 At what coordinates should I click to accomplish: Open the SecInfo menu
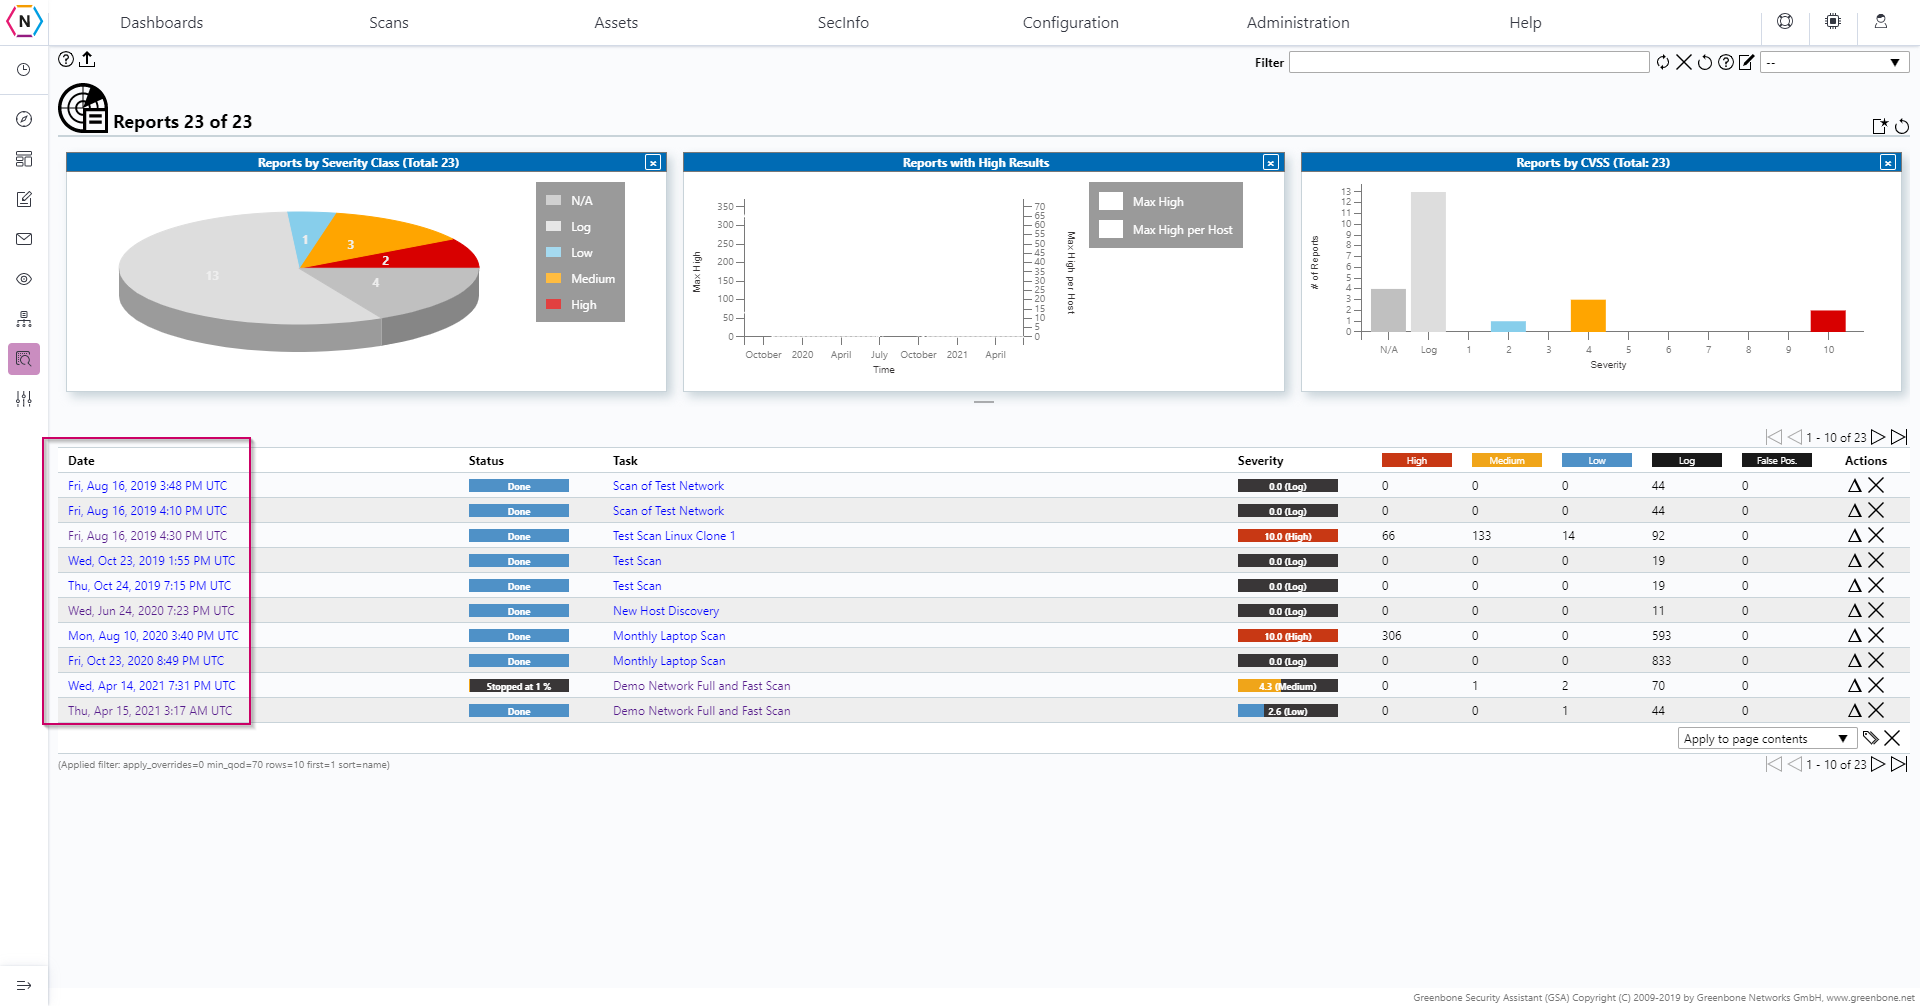[843, 22]
